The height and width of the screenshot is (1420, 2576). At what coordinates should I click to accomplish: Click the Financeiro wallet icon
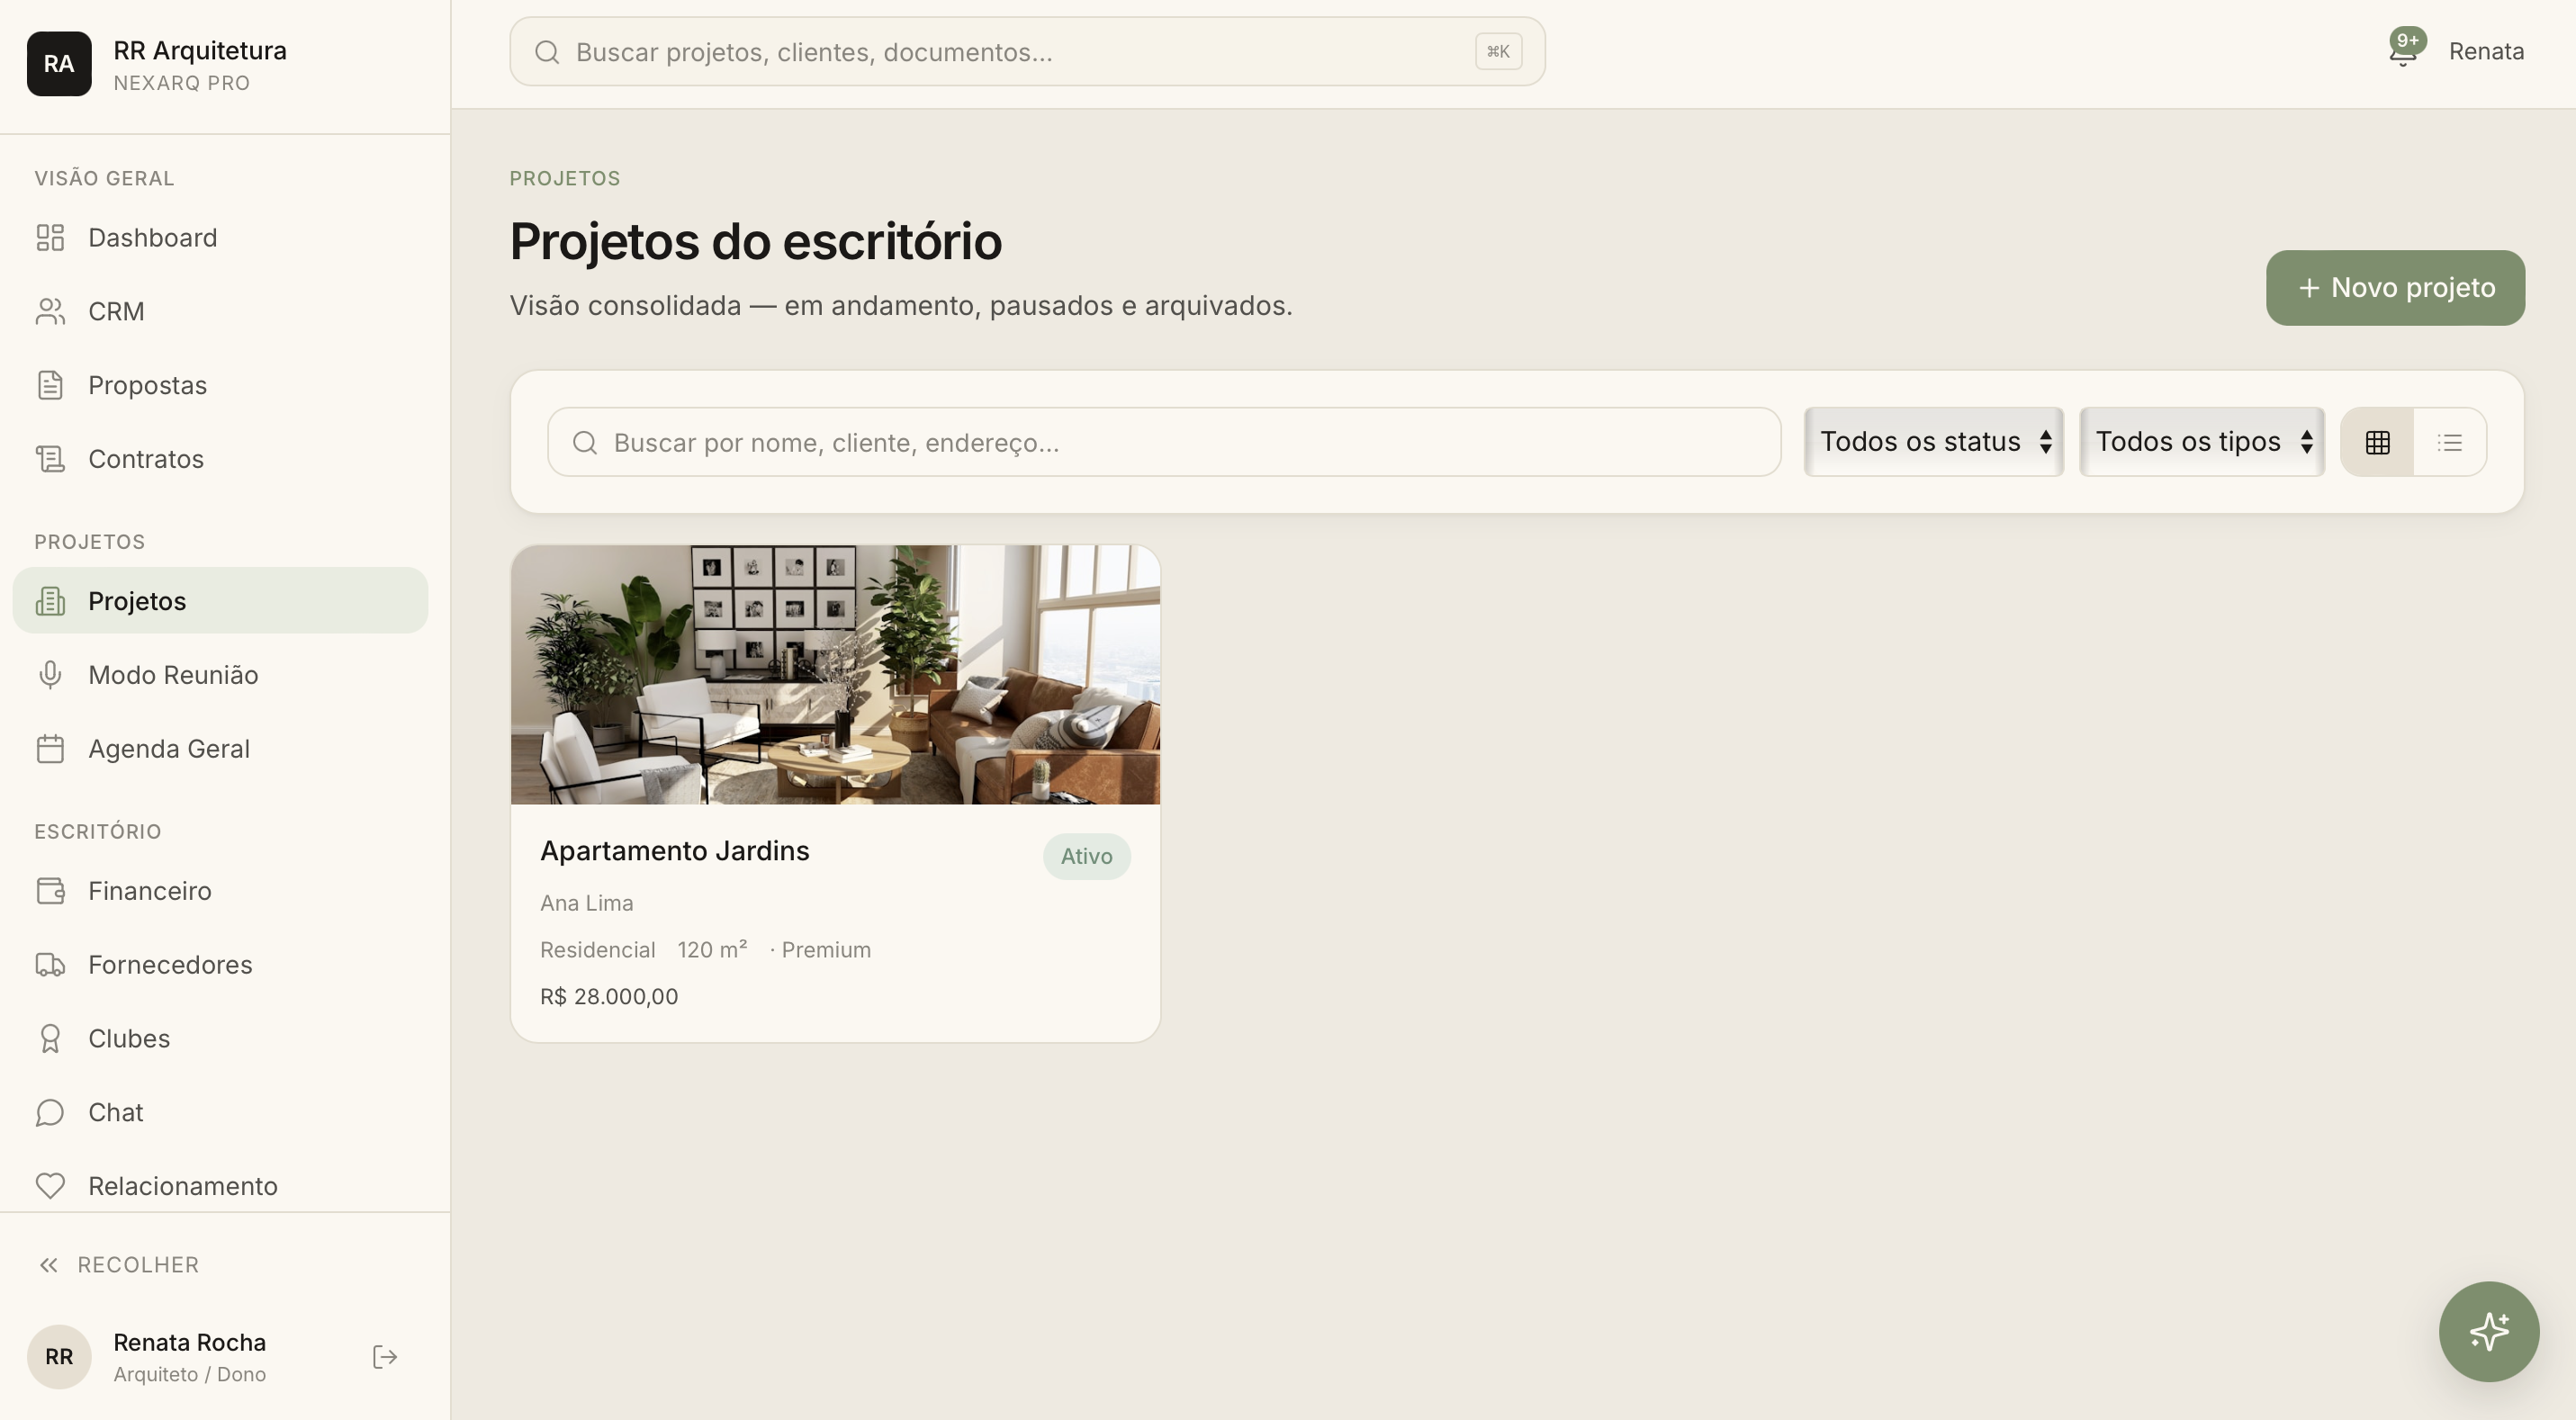pyautogui.click(x=50, y=892)
